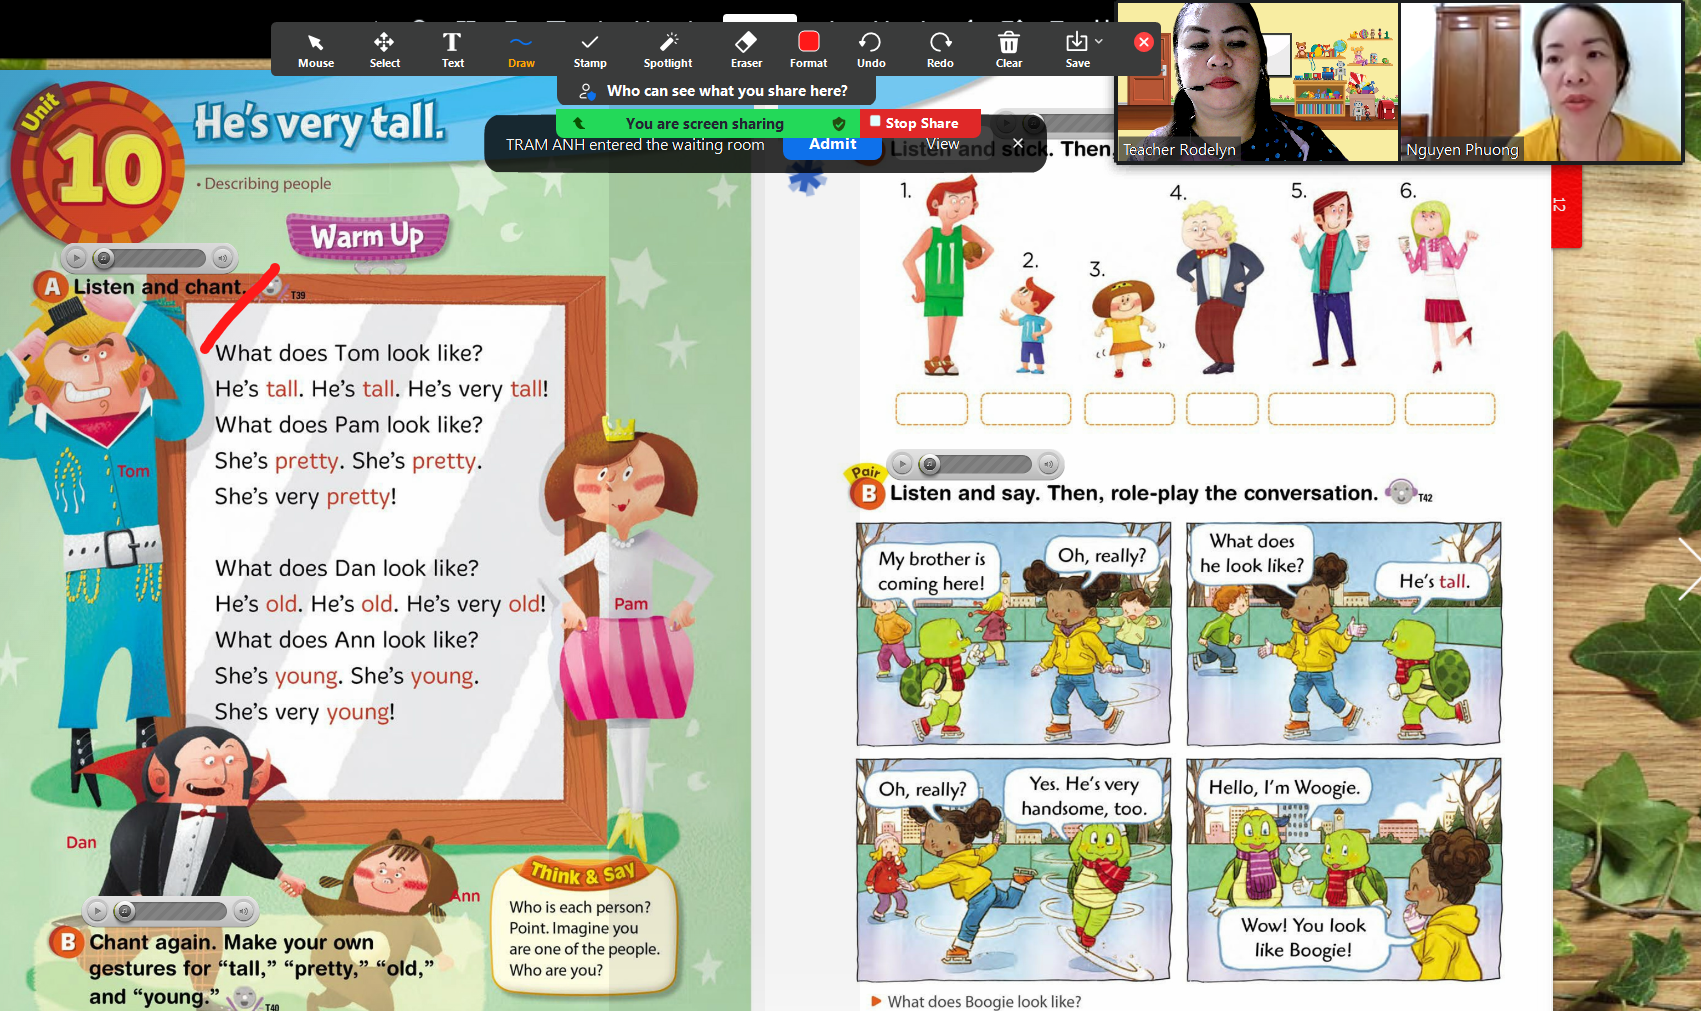Viewport: 1701px width, 1011px height.
Task: Click the 'You are screen sharing' banner
Action: tap(704, 124)
